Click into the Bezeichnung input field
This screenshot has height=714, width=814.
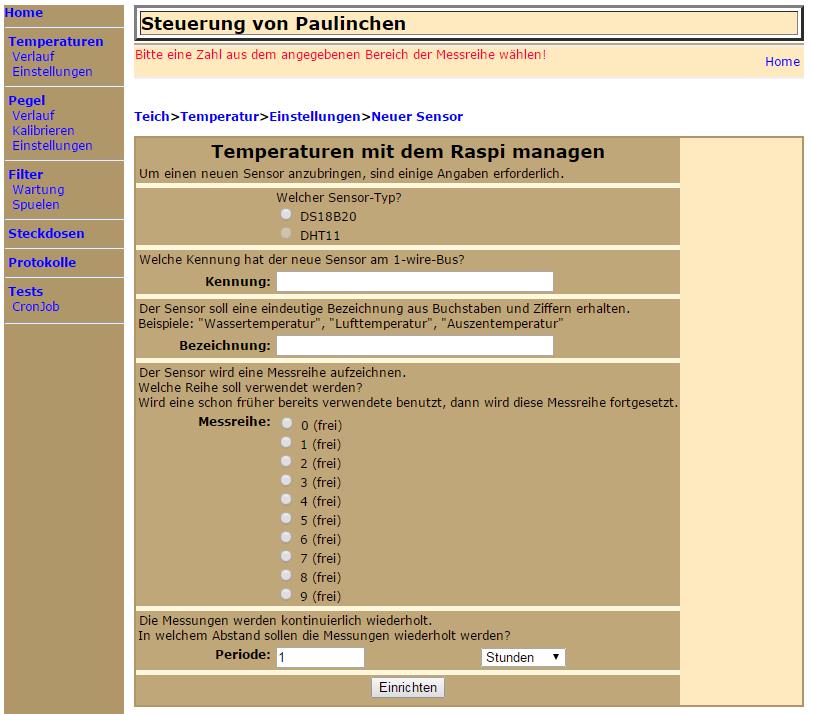click(414, 346)
